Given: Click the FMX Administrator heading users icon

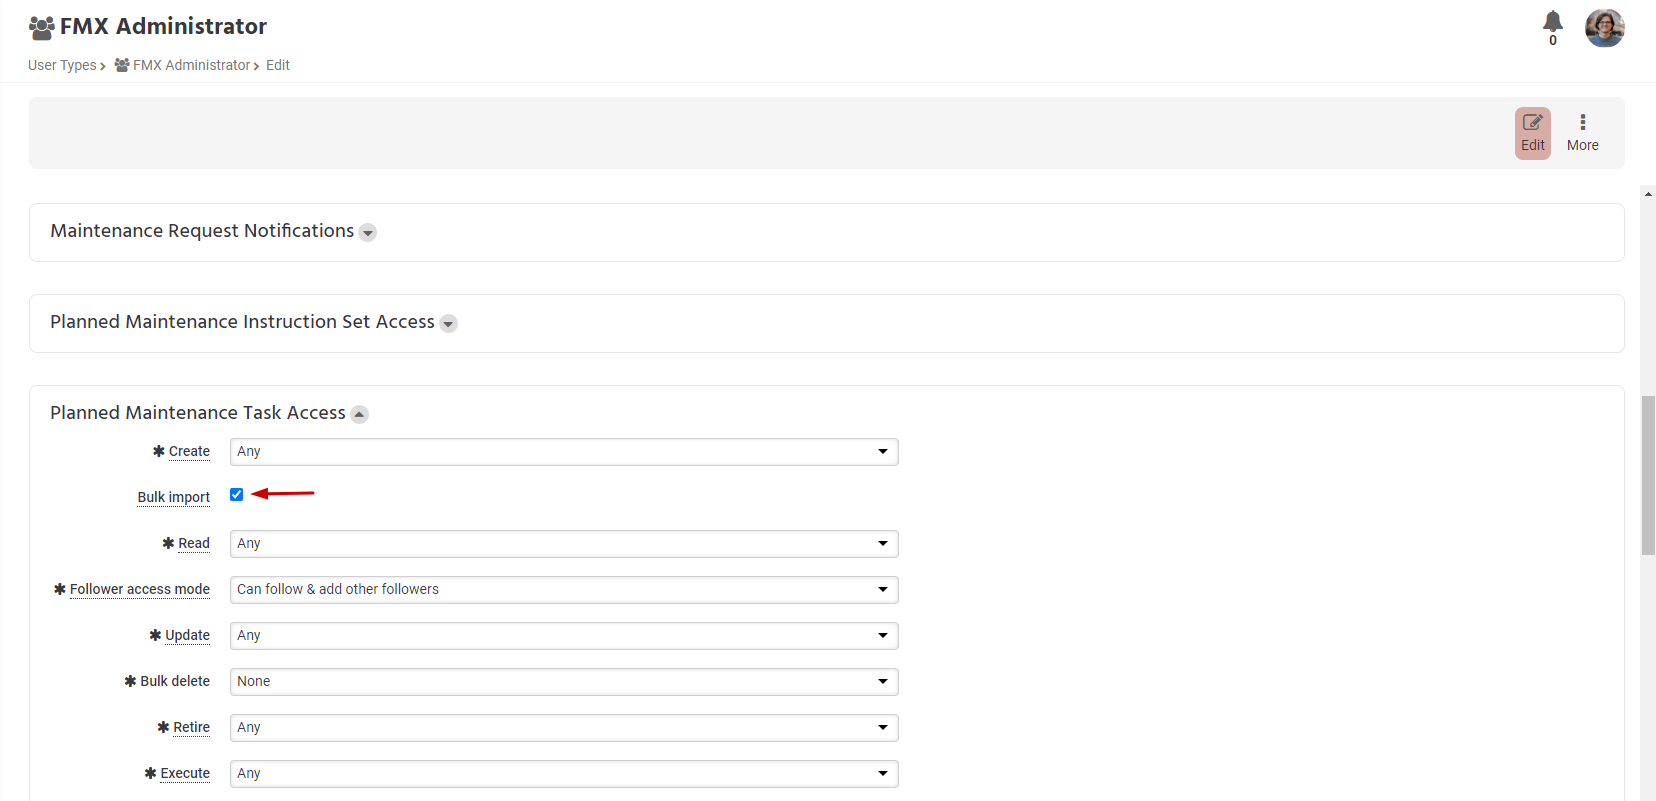Looking at the screenshot, I should tap(41, 27).
